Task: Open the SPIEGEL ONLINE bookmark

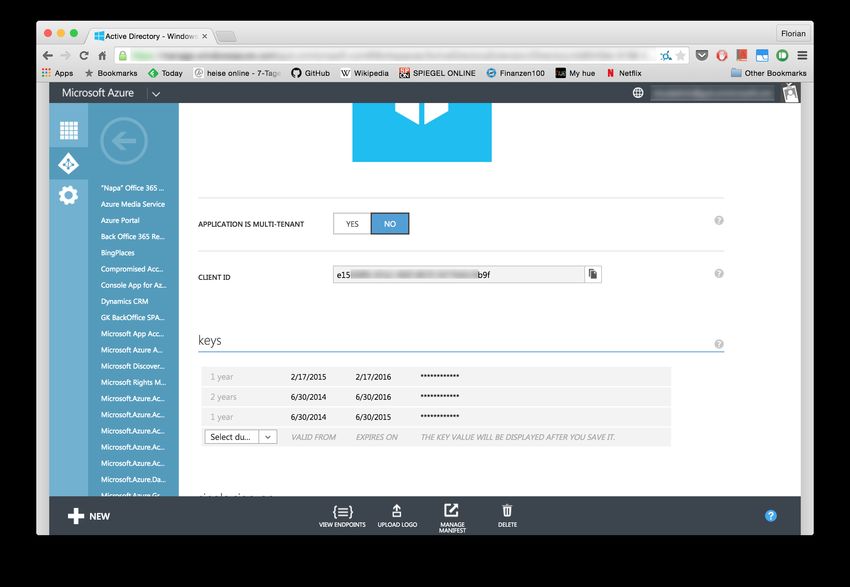Action: [437, 73]
